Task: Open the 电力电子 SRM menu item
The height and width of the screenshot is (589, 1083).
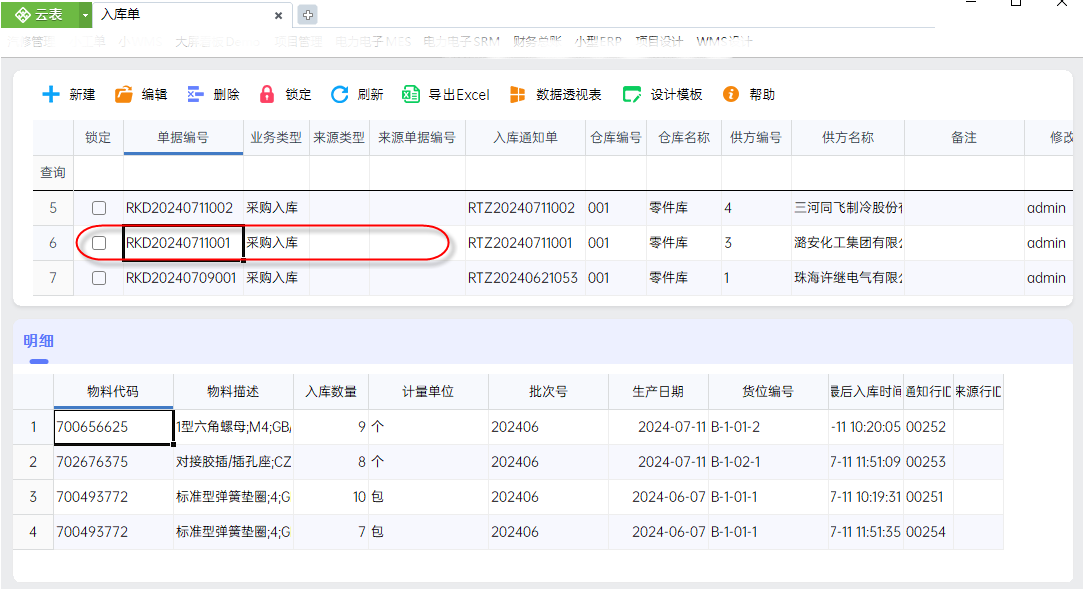Action: click(461, 41)
